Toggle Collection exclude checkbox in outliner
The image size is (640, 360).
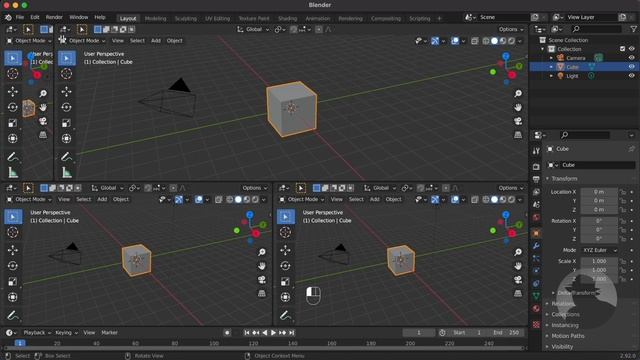622,49
